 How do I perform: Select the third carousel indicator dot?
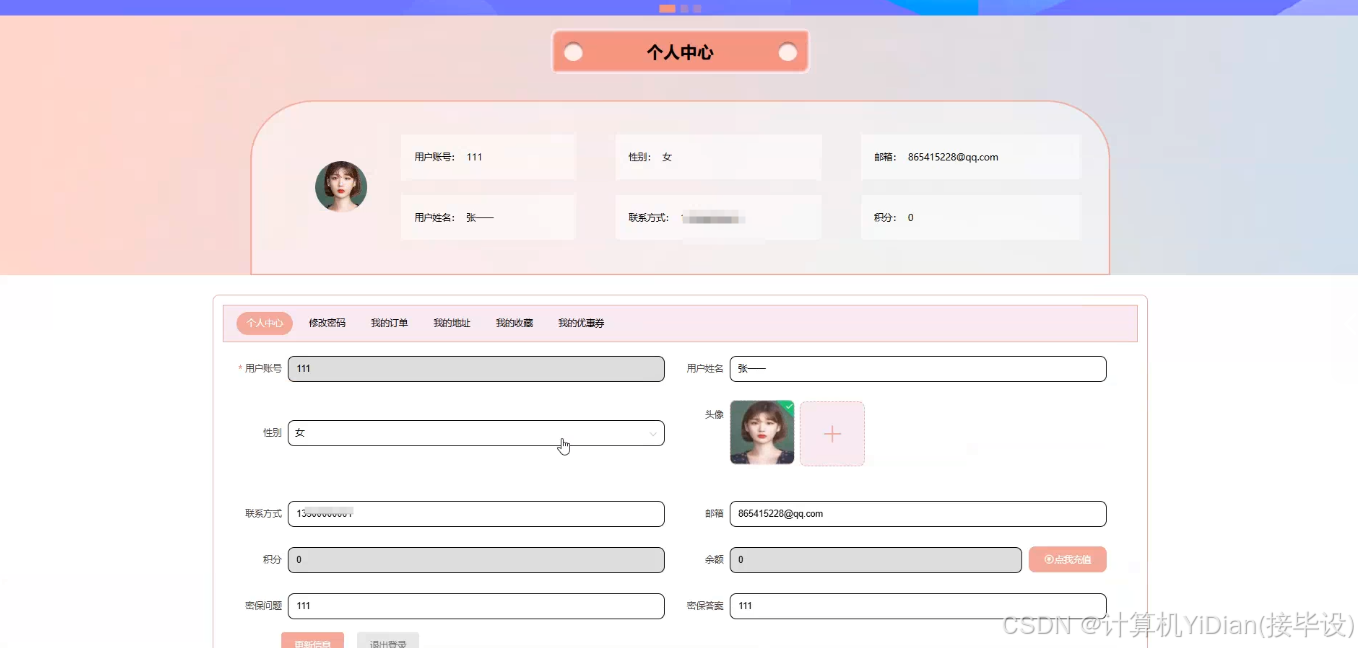pyautogui.click(x=697, y=8)
